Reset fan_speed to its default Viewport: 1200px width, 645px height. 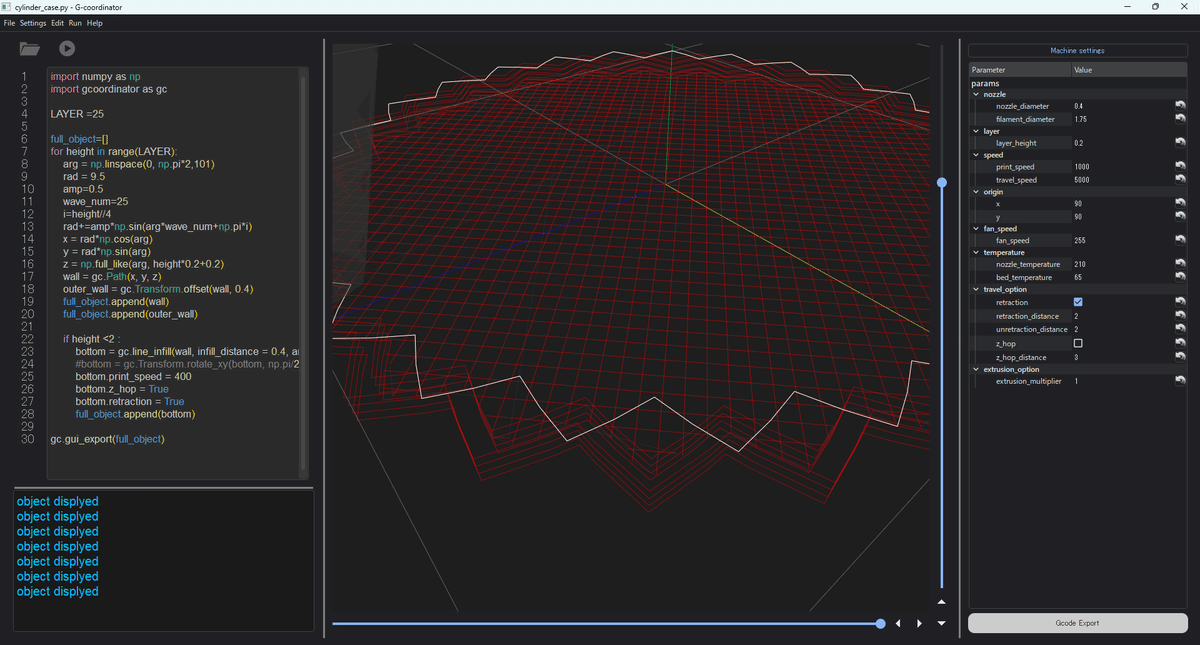(x=1180, y=240)
